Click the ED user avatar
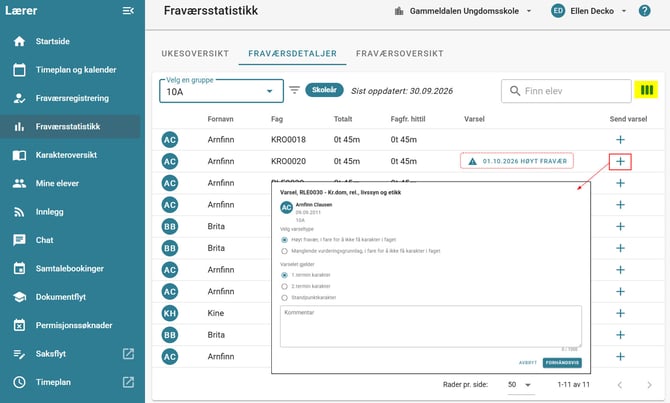Screen dimensions: 670x403 click(x=558, y=11)
